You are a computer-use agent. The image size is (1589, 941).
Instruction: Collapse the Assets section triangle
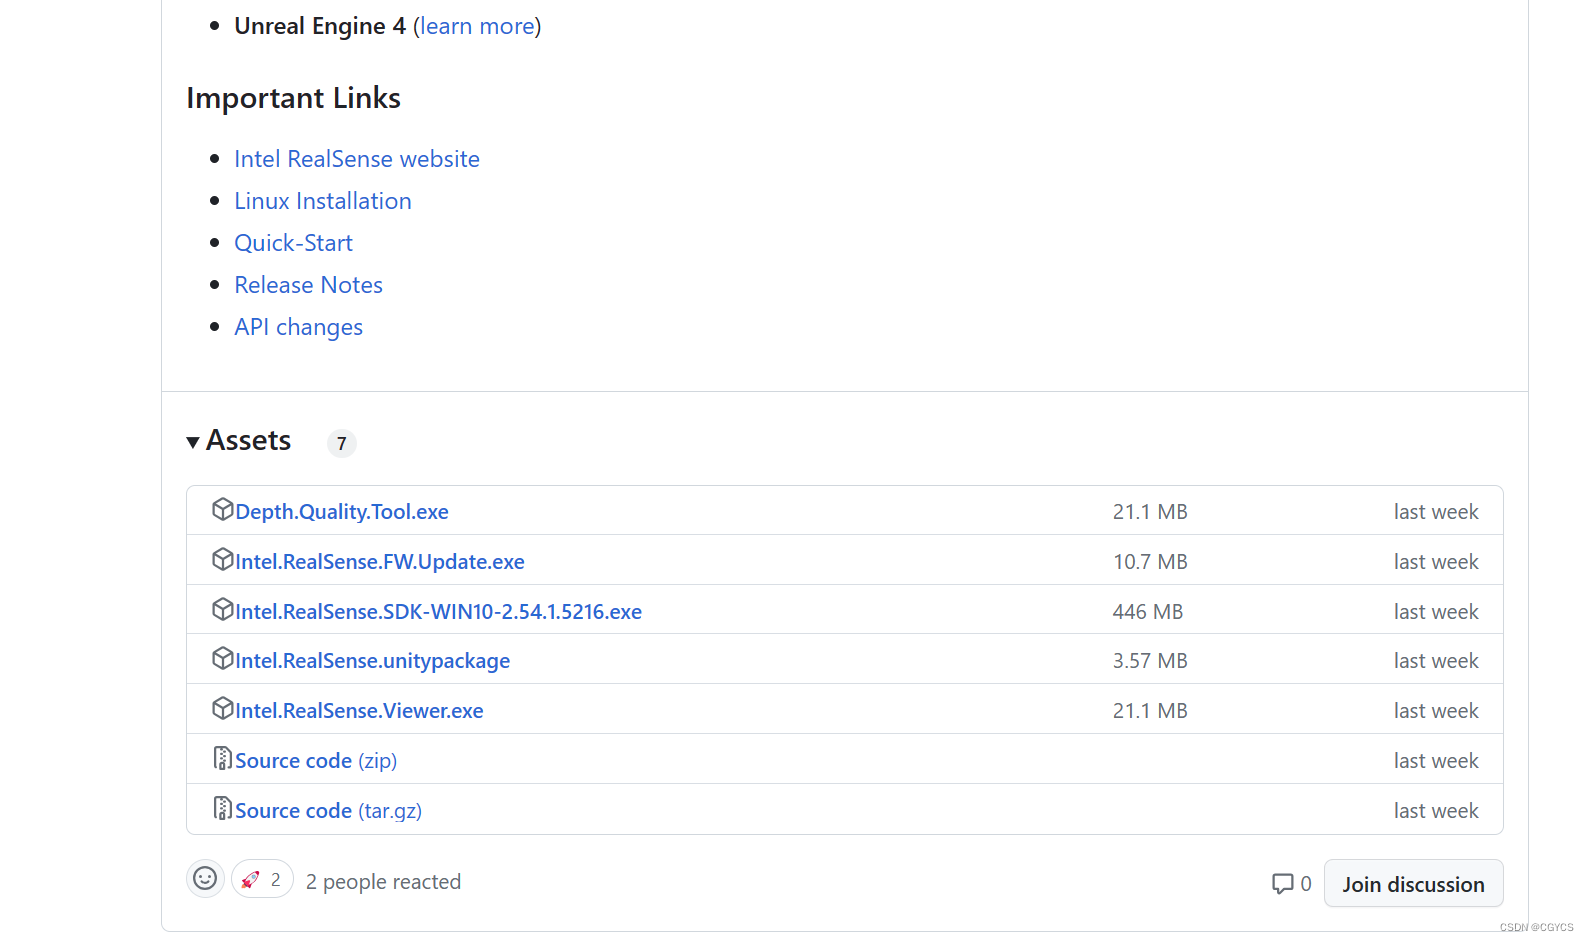(x=193, y=442)
